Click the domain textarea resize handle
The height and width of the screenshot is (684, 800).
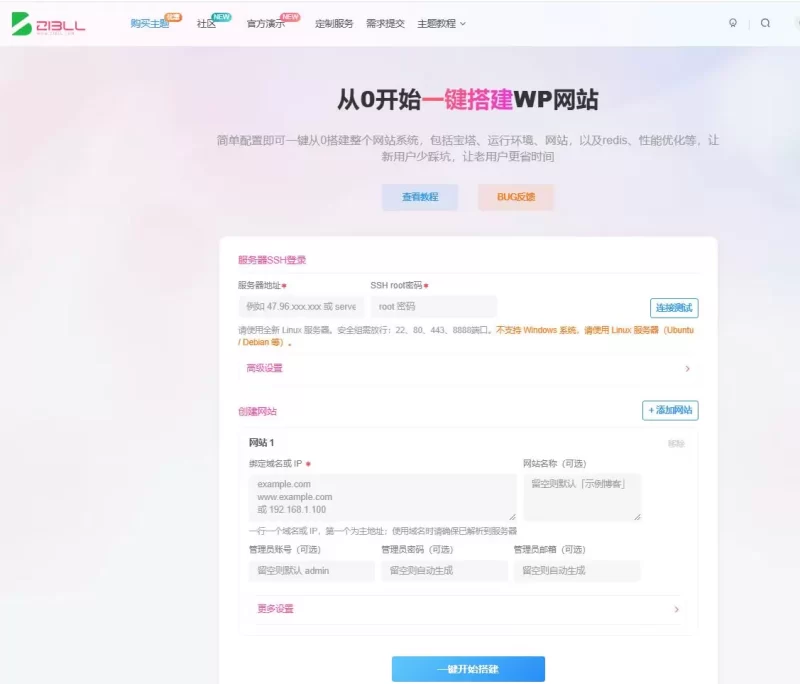pos(512,517)
